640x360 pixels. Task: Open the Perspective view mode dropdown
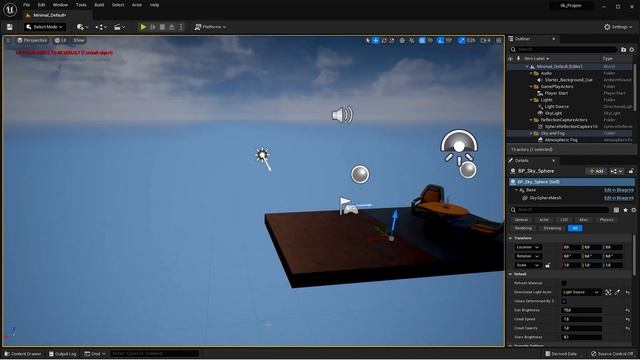(32, 40)
